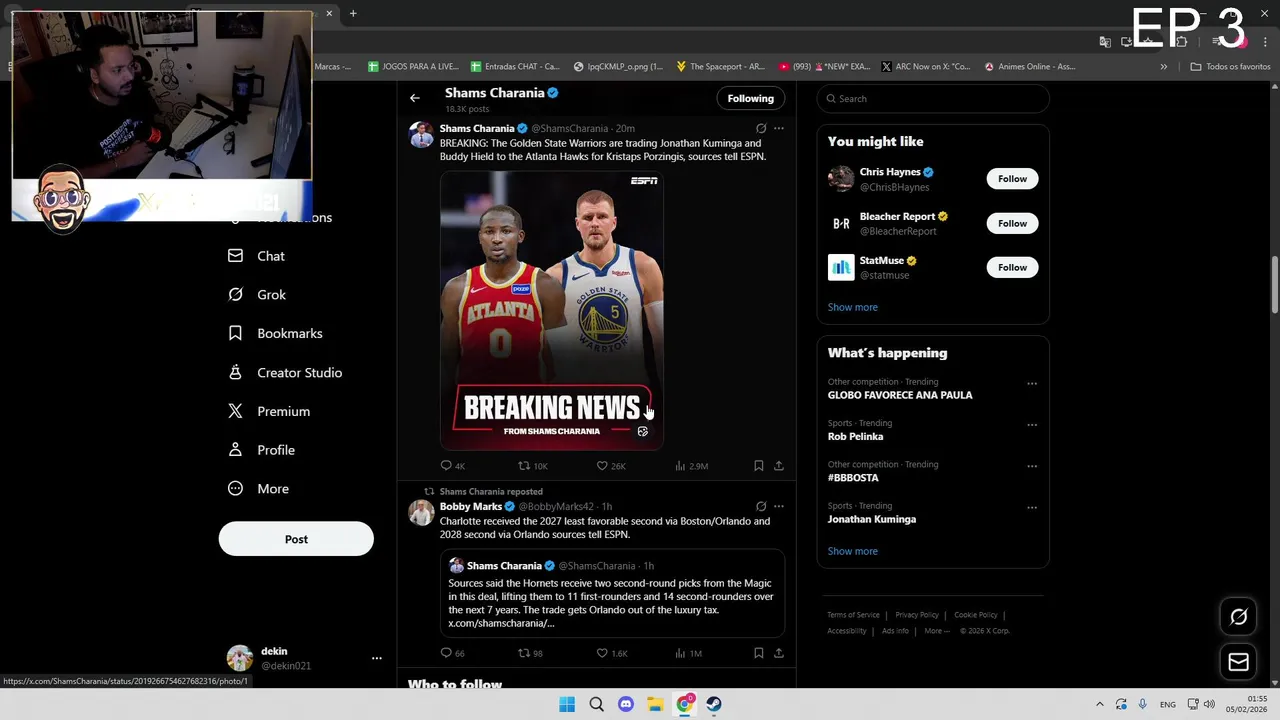Click the Post button

coord(296,539)
